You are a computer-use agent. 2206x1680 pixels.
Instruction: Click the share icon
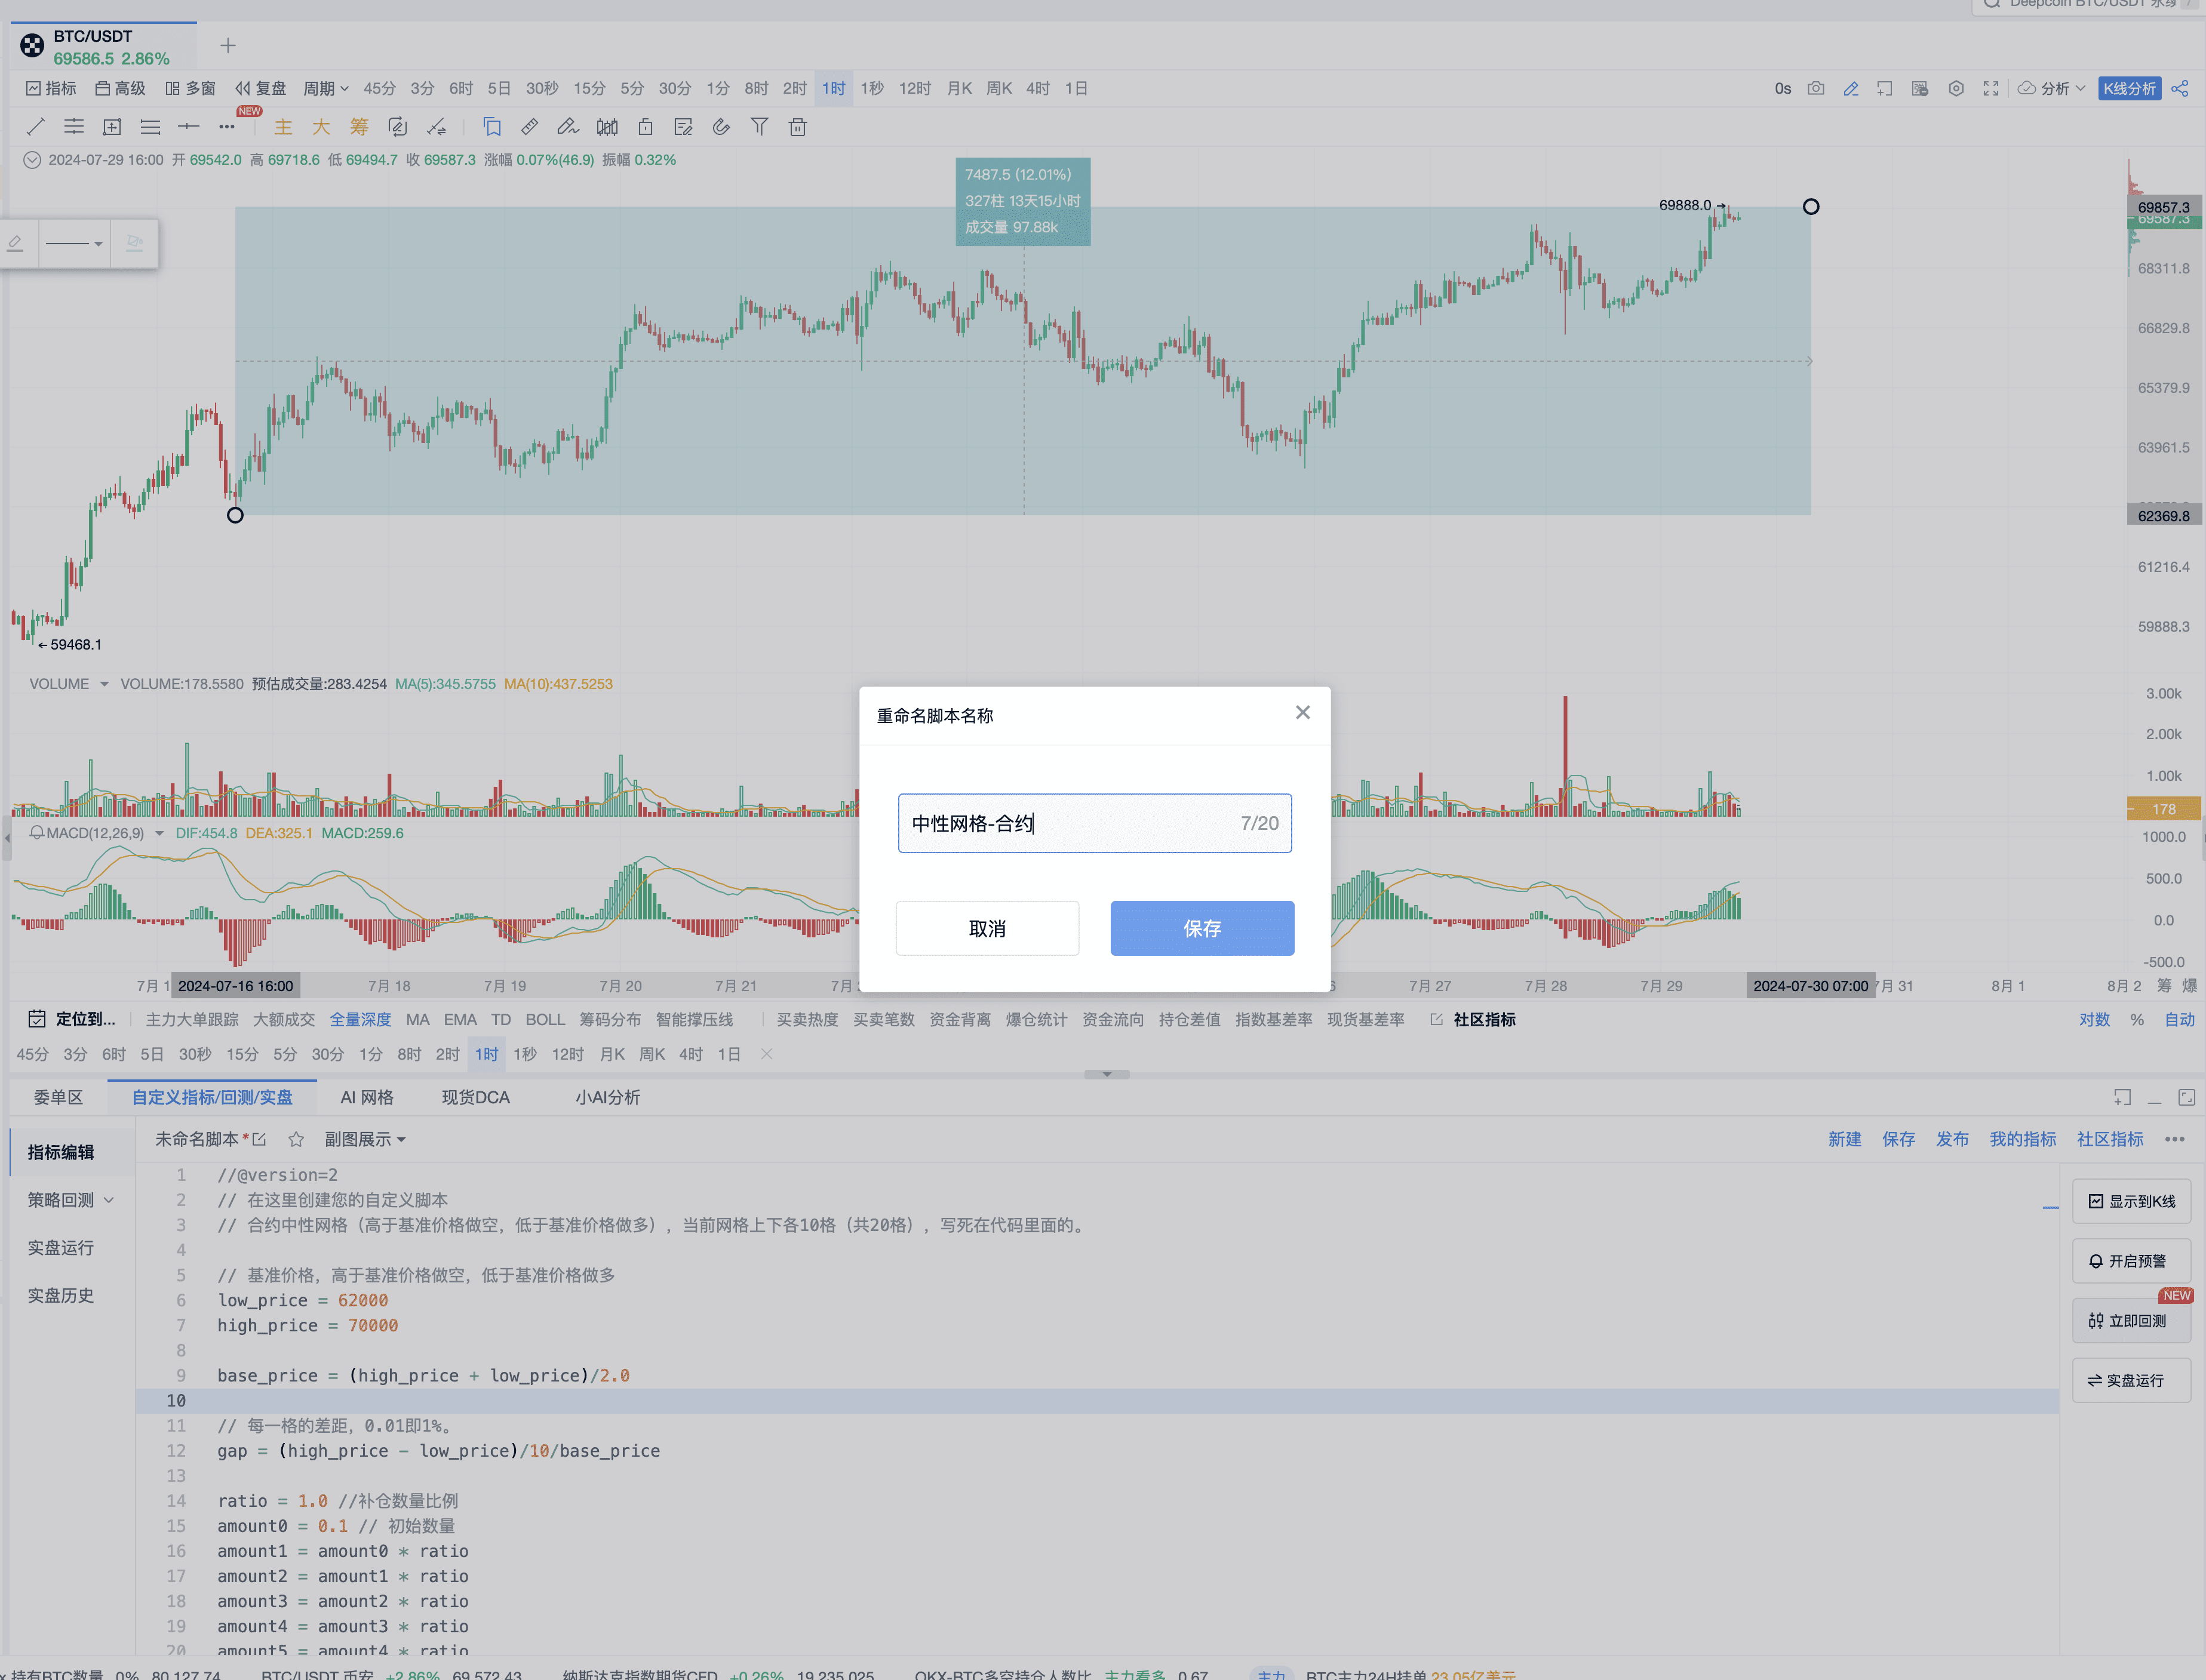pyautogui.click(x=2180, y=88)
